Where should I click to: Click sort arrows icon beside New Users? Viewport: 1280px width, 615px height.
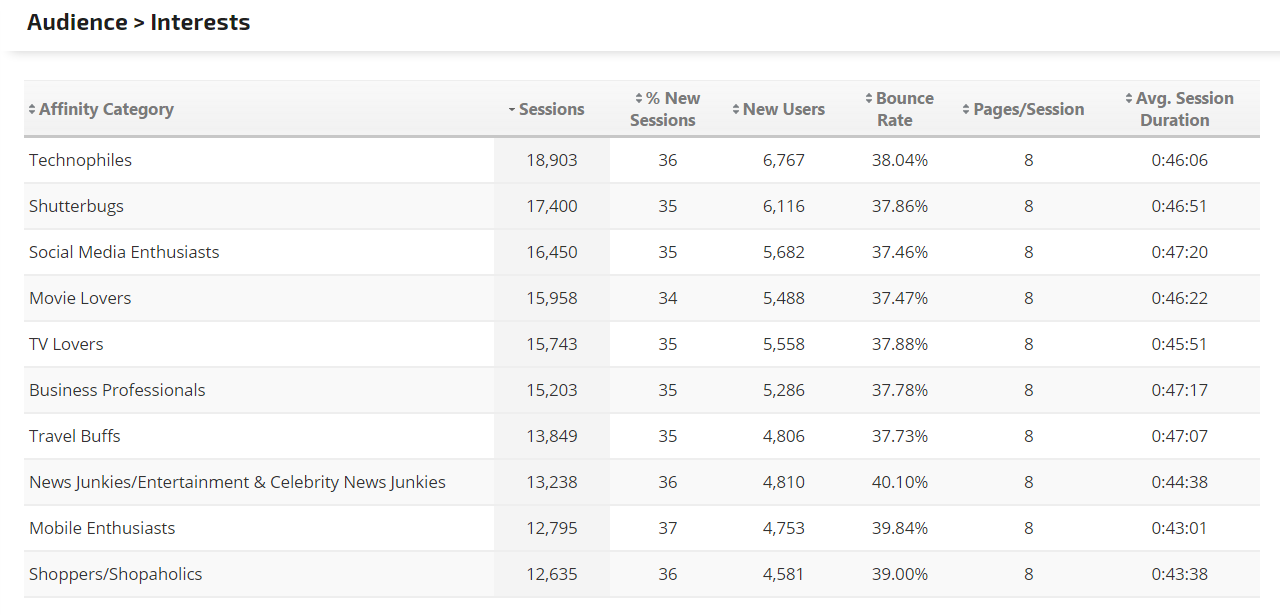tap(736, 109)
